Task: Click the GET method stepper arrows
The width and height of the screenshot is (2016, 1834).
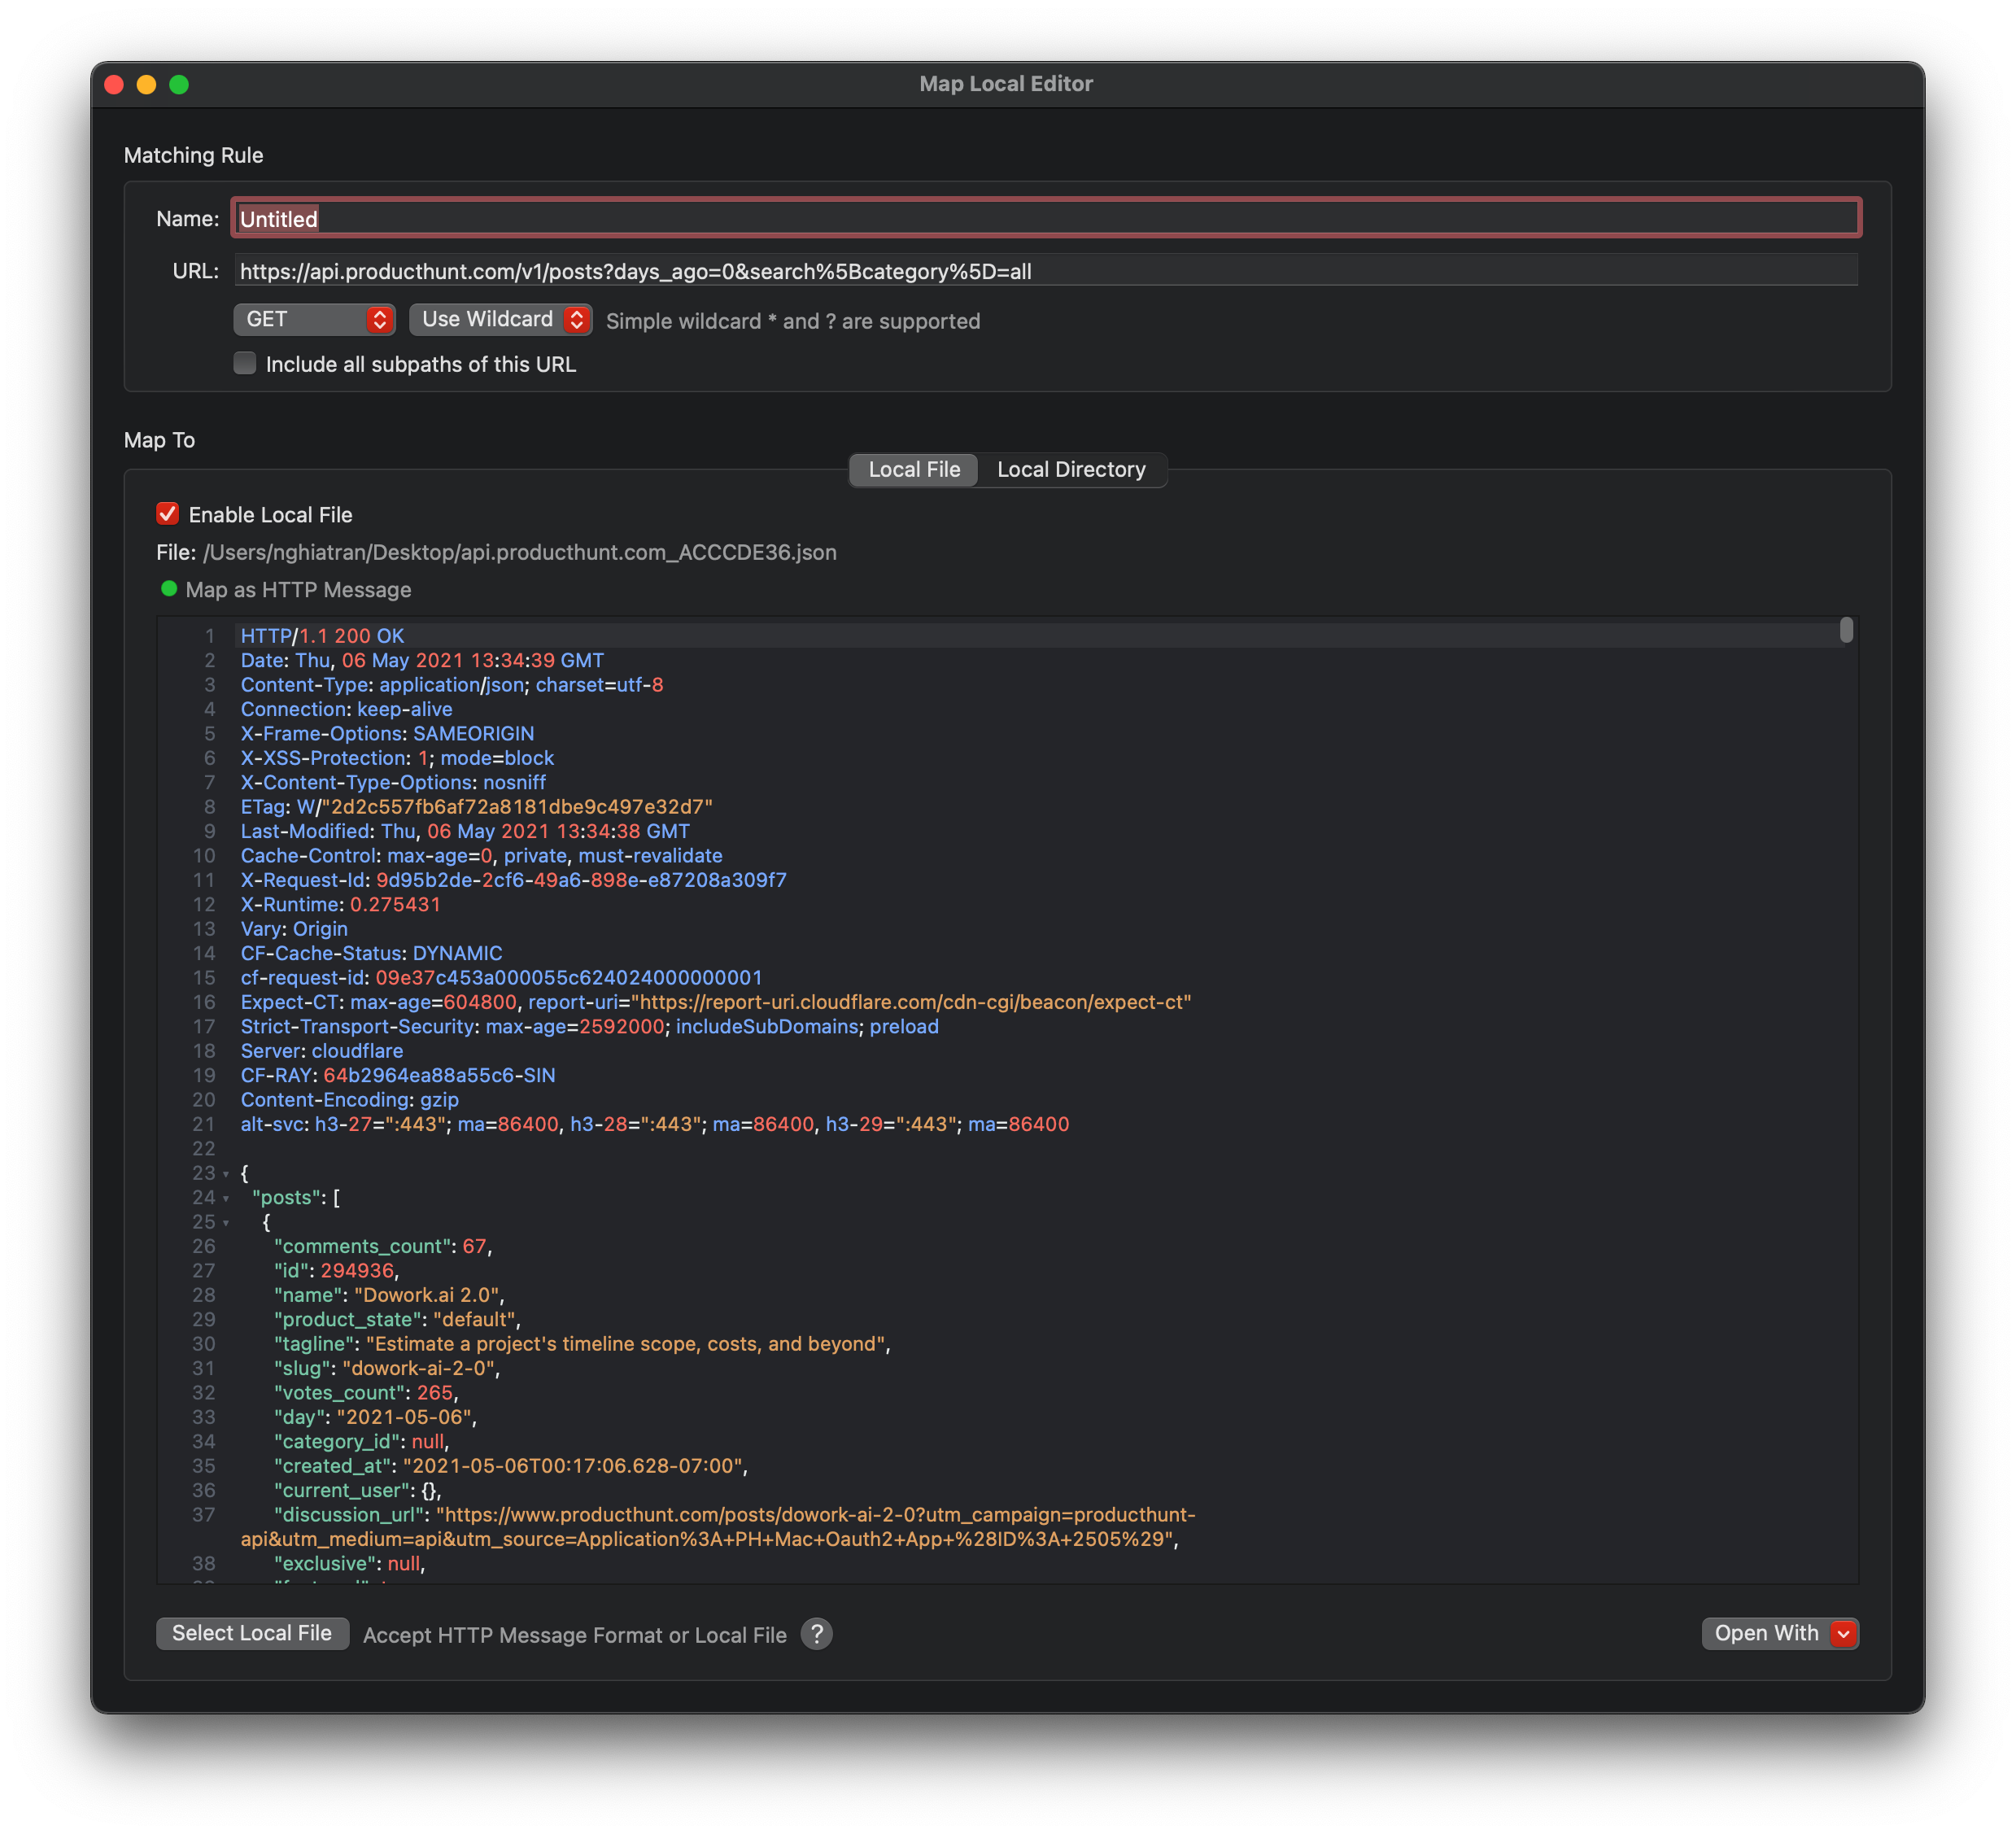Action: pos(379,320)
